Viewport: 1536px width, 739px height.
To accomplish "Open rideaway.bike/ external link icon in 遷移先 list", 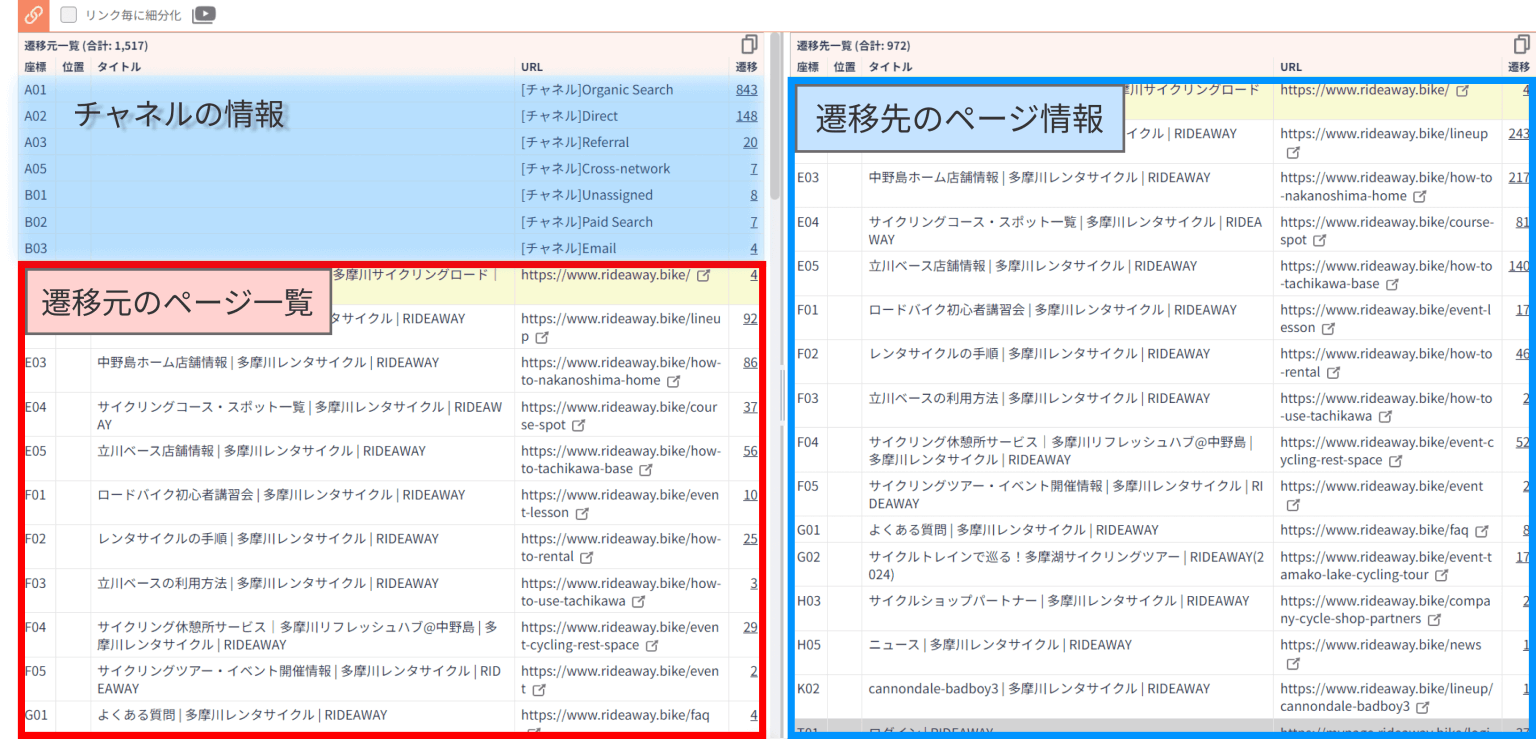I will click(x=1463, y=90).
